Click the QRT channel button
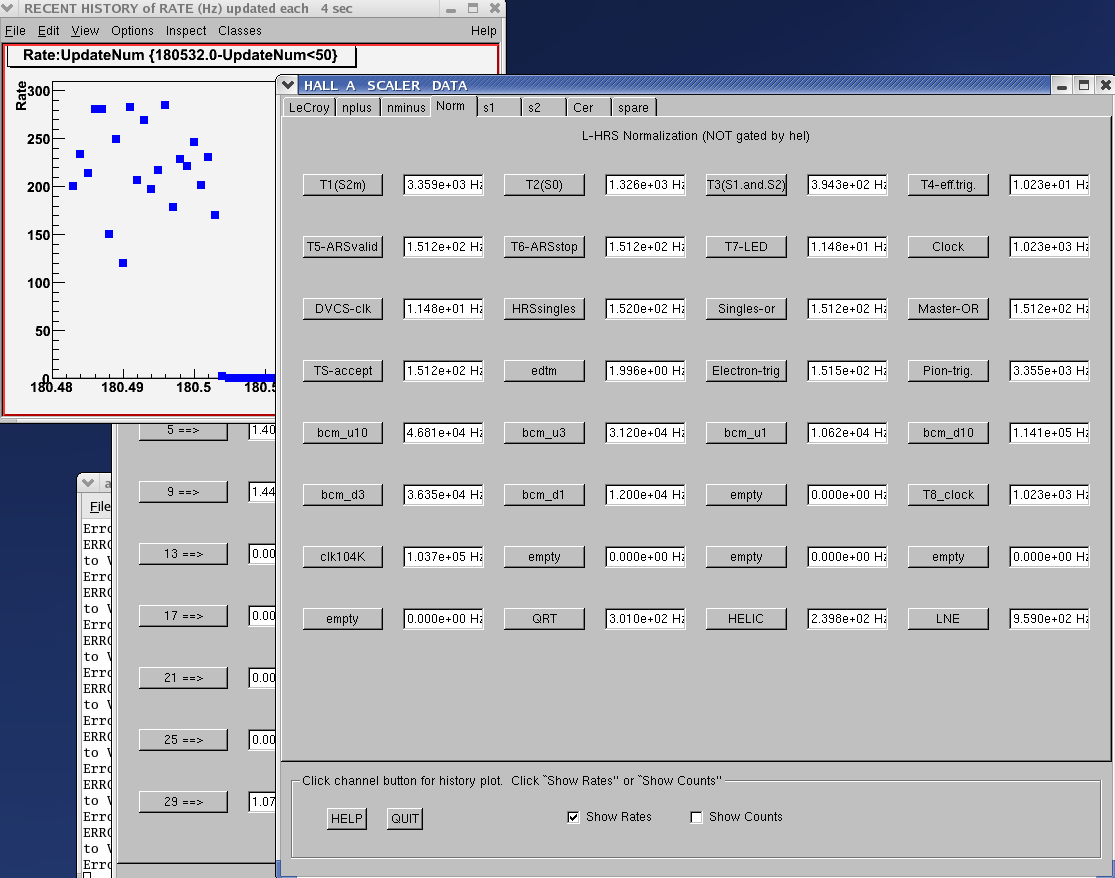1115x878 pixels. [x=544, y=619]
